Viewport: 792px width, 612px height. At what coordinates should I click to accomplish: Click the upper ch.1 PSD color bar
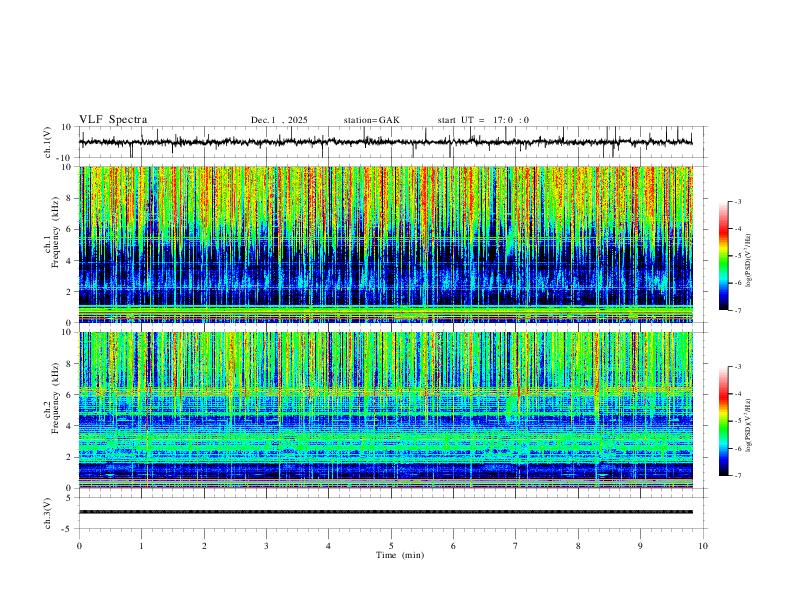coord(723,256)
